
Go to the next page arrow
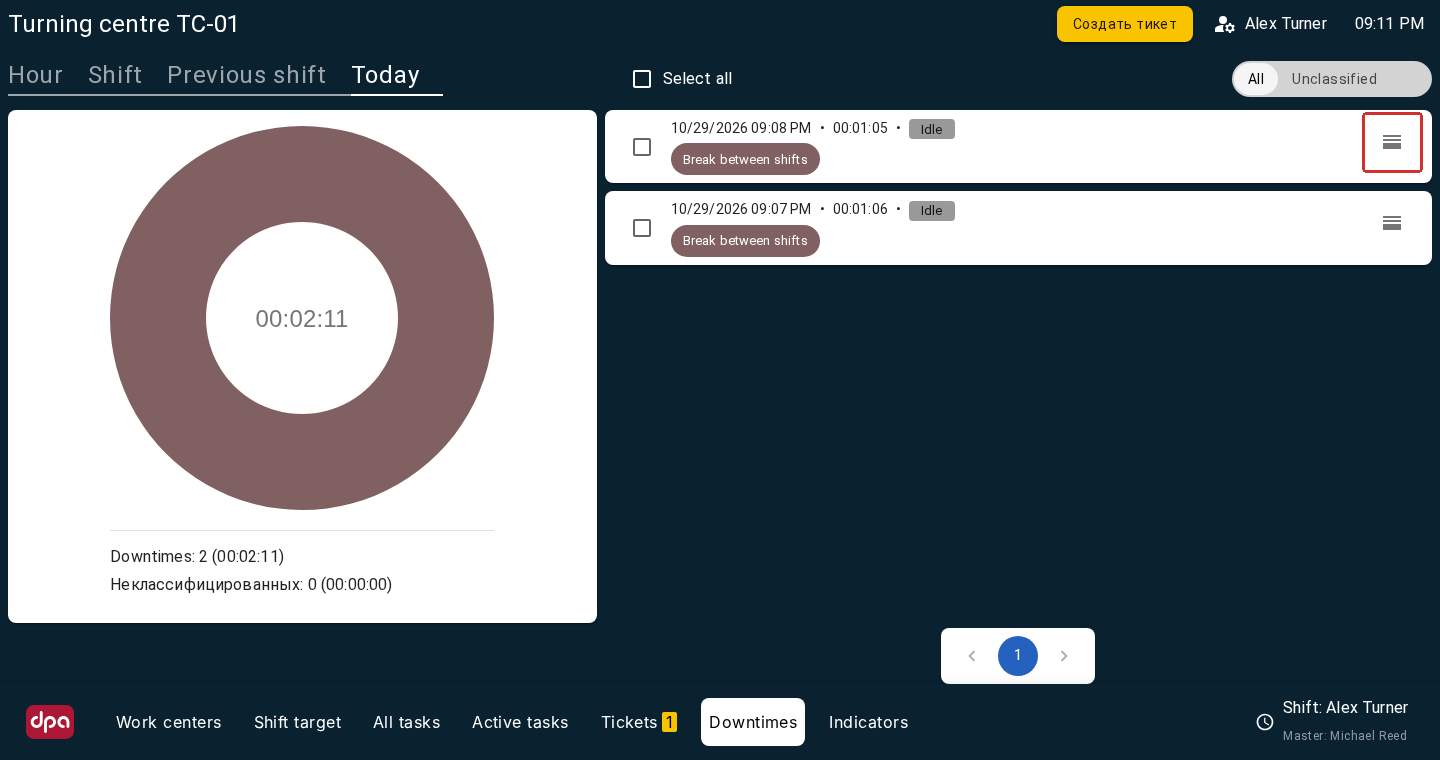(1064, 656)
